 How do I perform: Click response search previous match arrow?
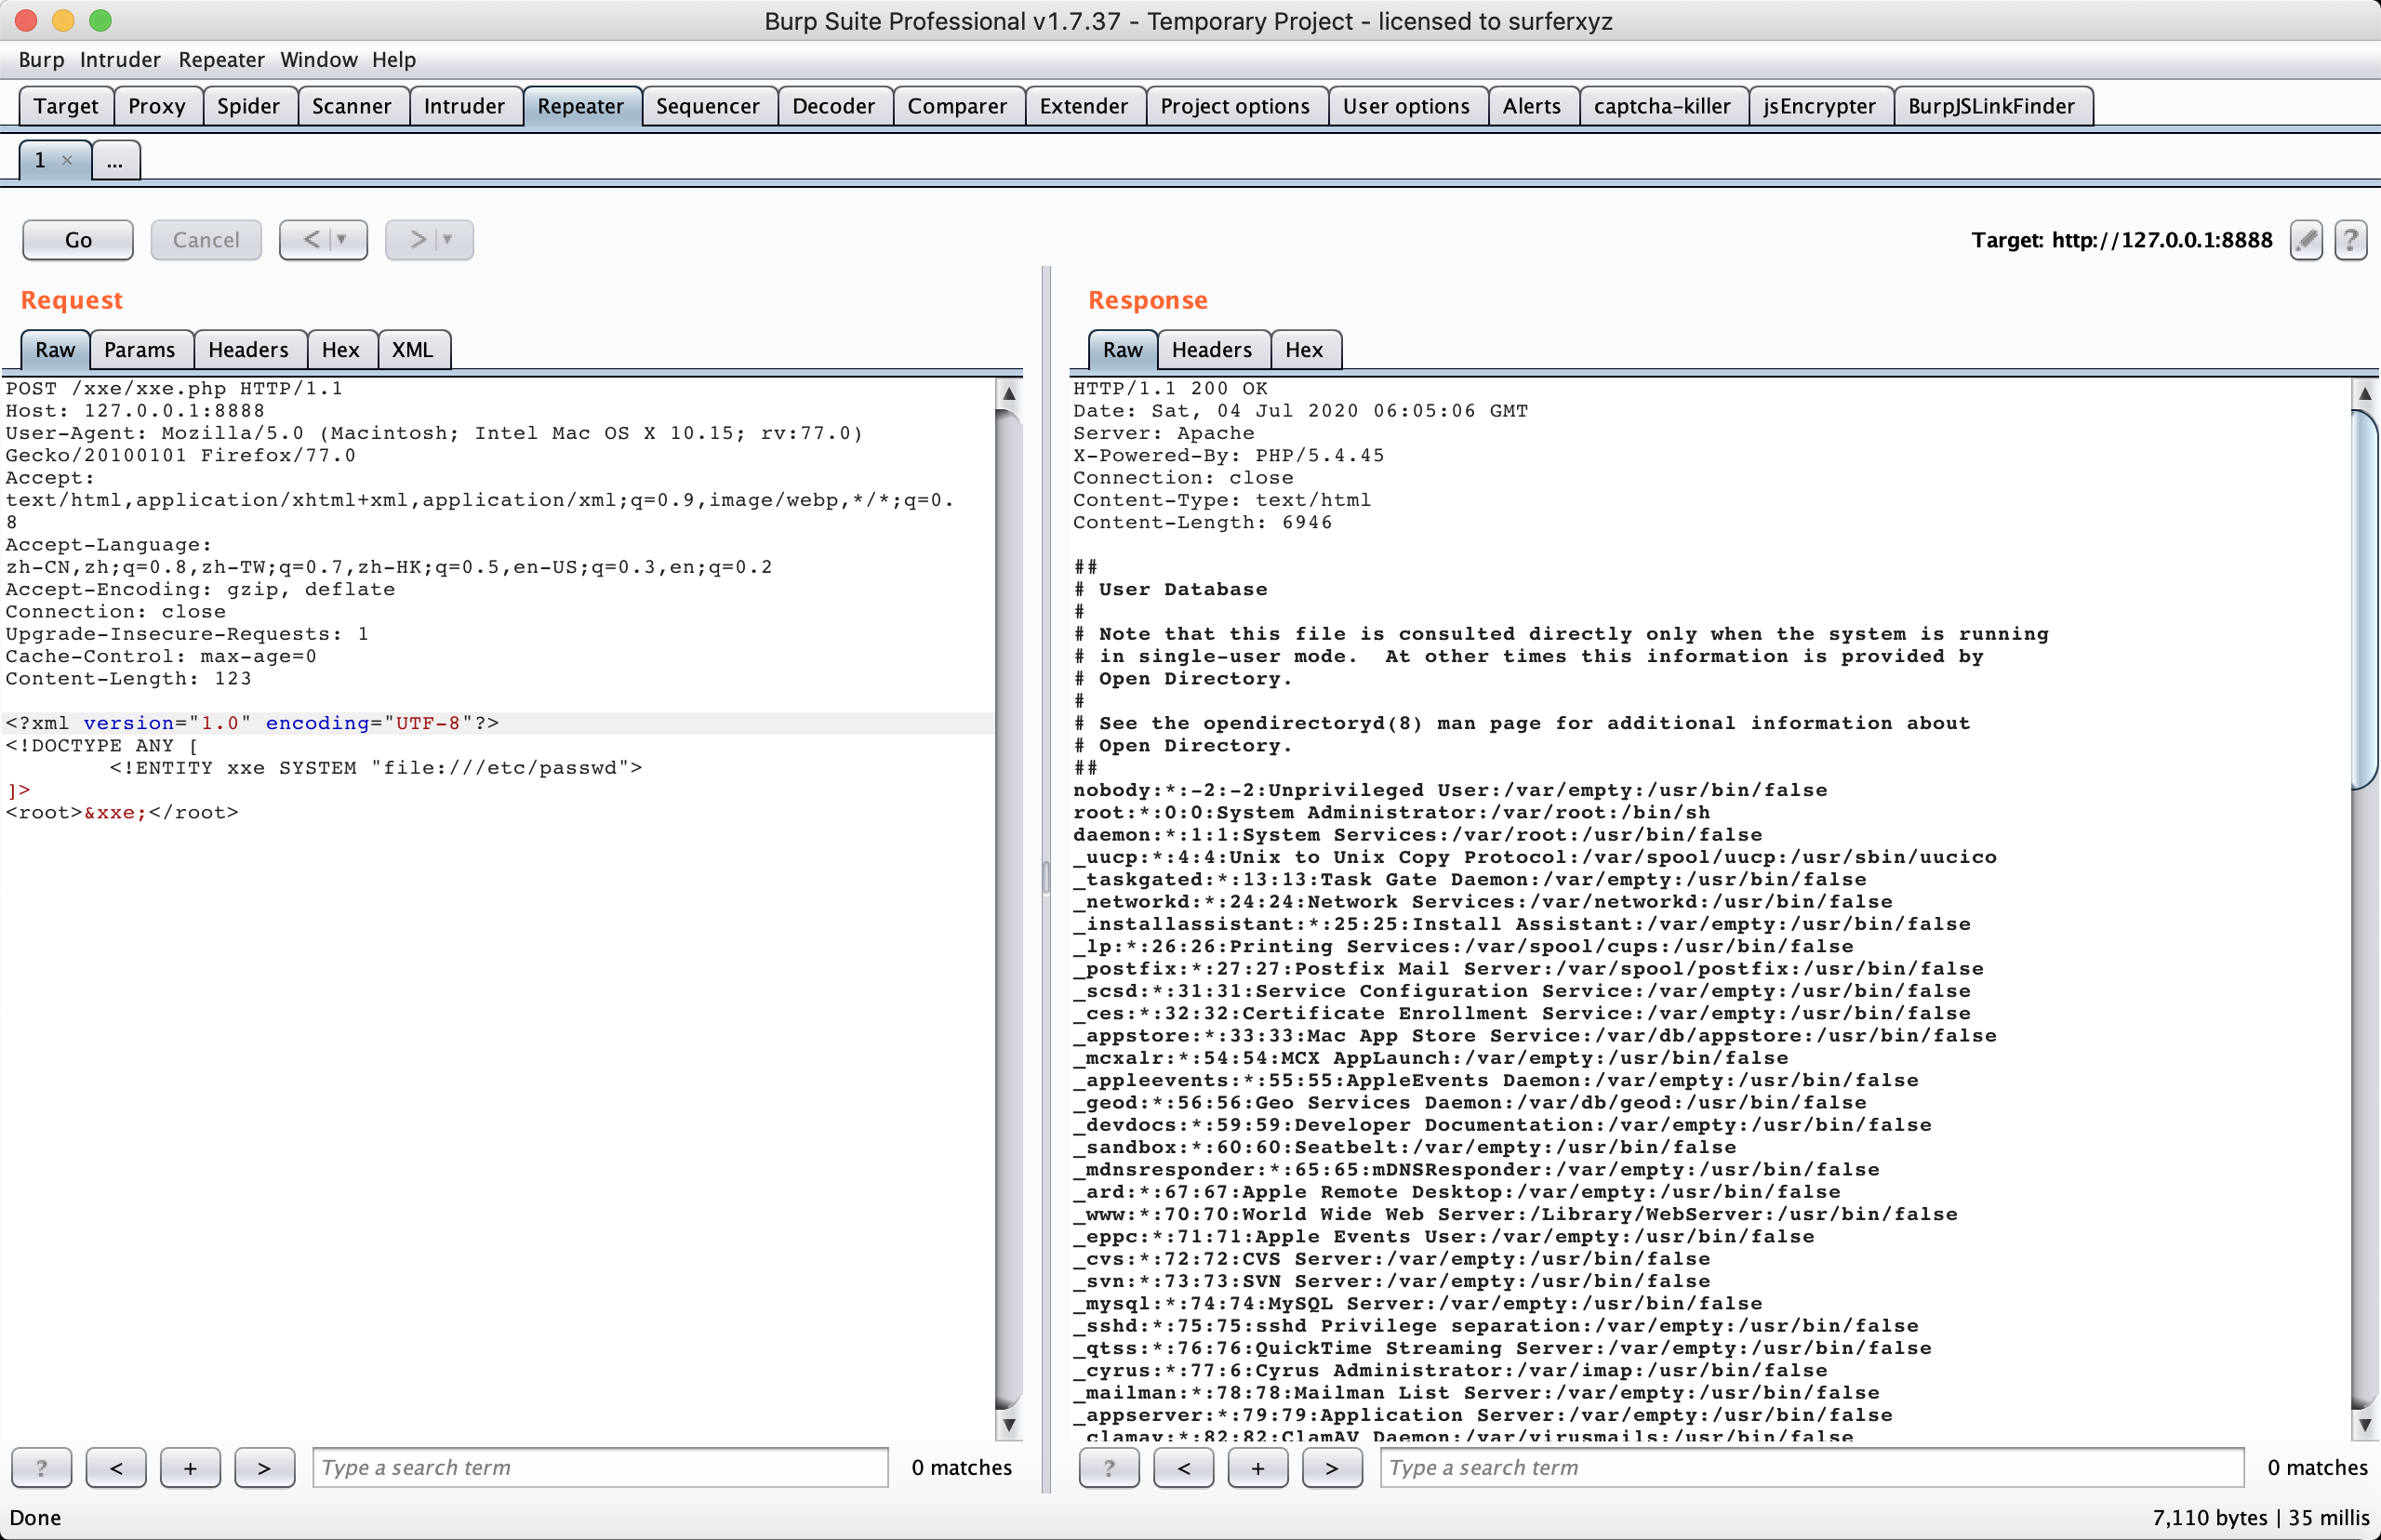pyautogui.click(x=1183, y=1467)
